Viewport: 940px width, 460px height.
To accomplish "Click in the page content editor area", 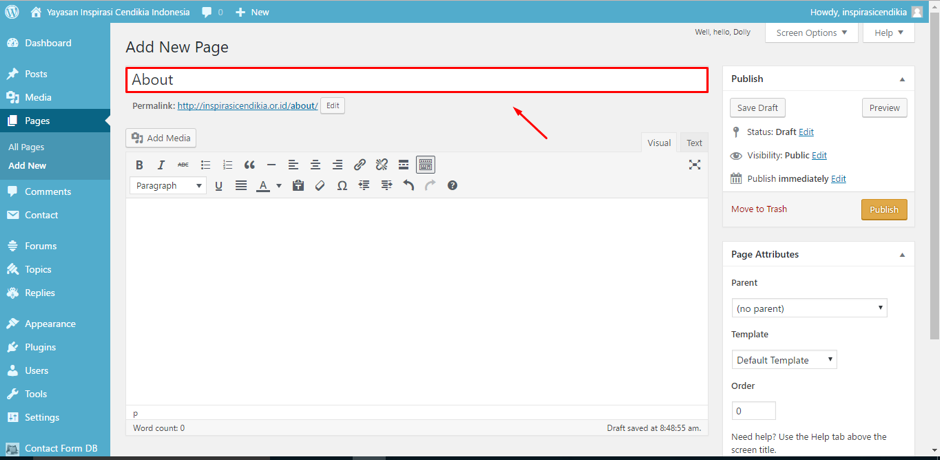I will 417,303.
